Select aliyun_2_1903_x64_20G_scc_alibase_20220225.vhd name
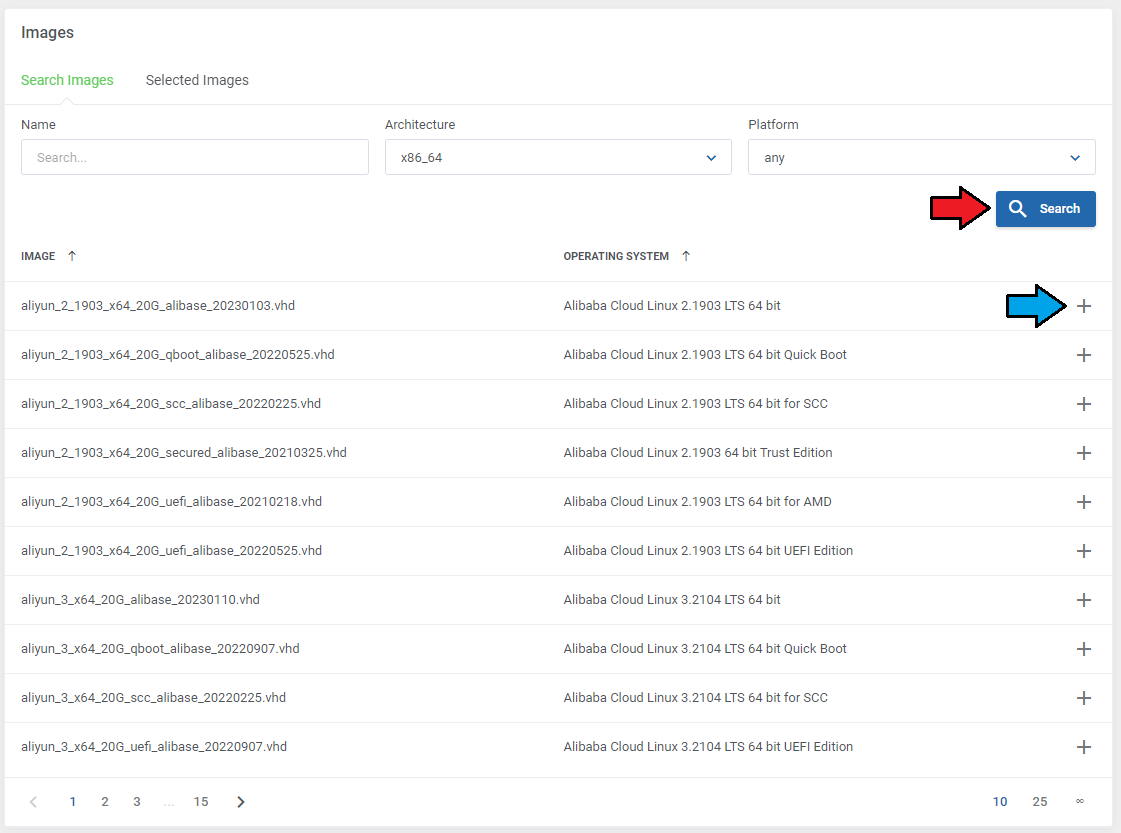Image resolution: width=1121 pixels, height=833 pixels. pos(171,404)
